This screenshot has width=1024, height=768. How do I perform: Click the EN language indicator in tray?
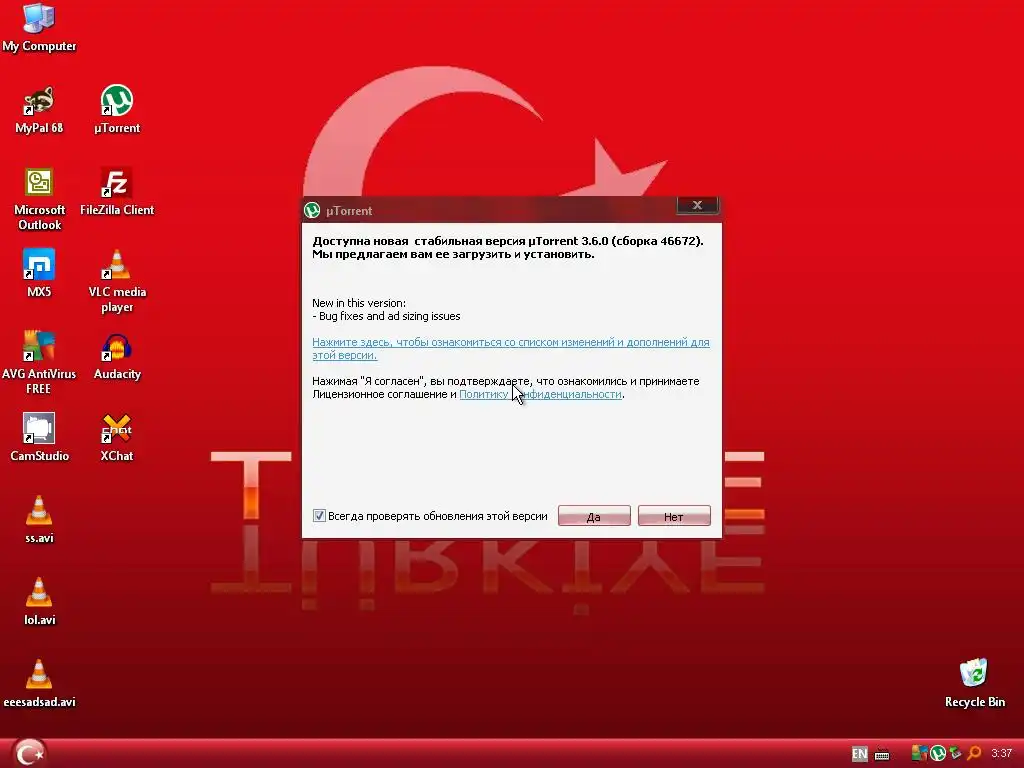[x=859, y=754]
